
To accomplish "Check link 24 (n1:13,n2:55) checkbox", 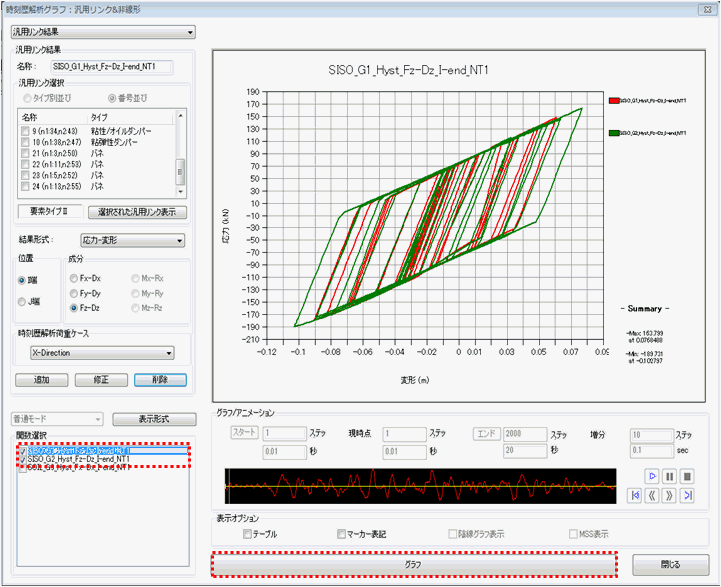I will 25,186.
